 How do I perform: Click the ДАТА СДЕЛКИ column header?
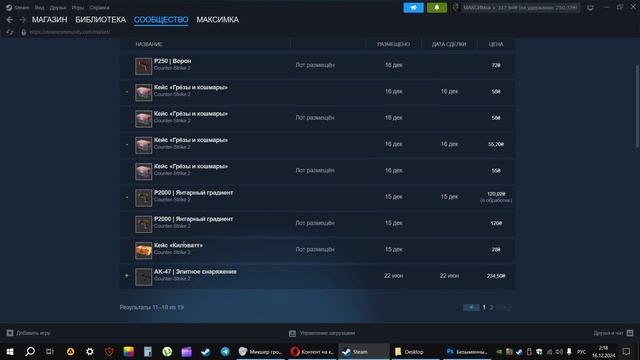click(x=449, y=44)
